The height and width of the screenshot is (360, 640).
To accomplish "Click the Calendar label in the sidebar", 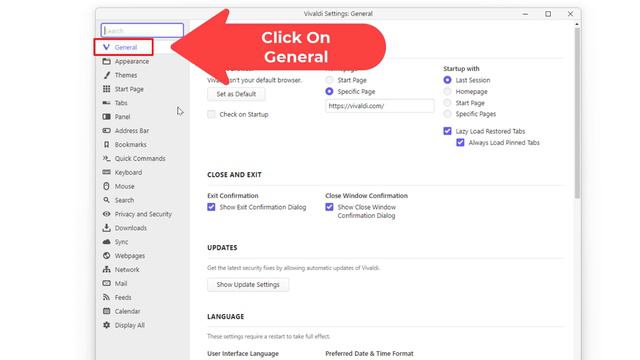I will (127, 311).
